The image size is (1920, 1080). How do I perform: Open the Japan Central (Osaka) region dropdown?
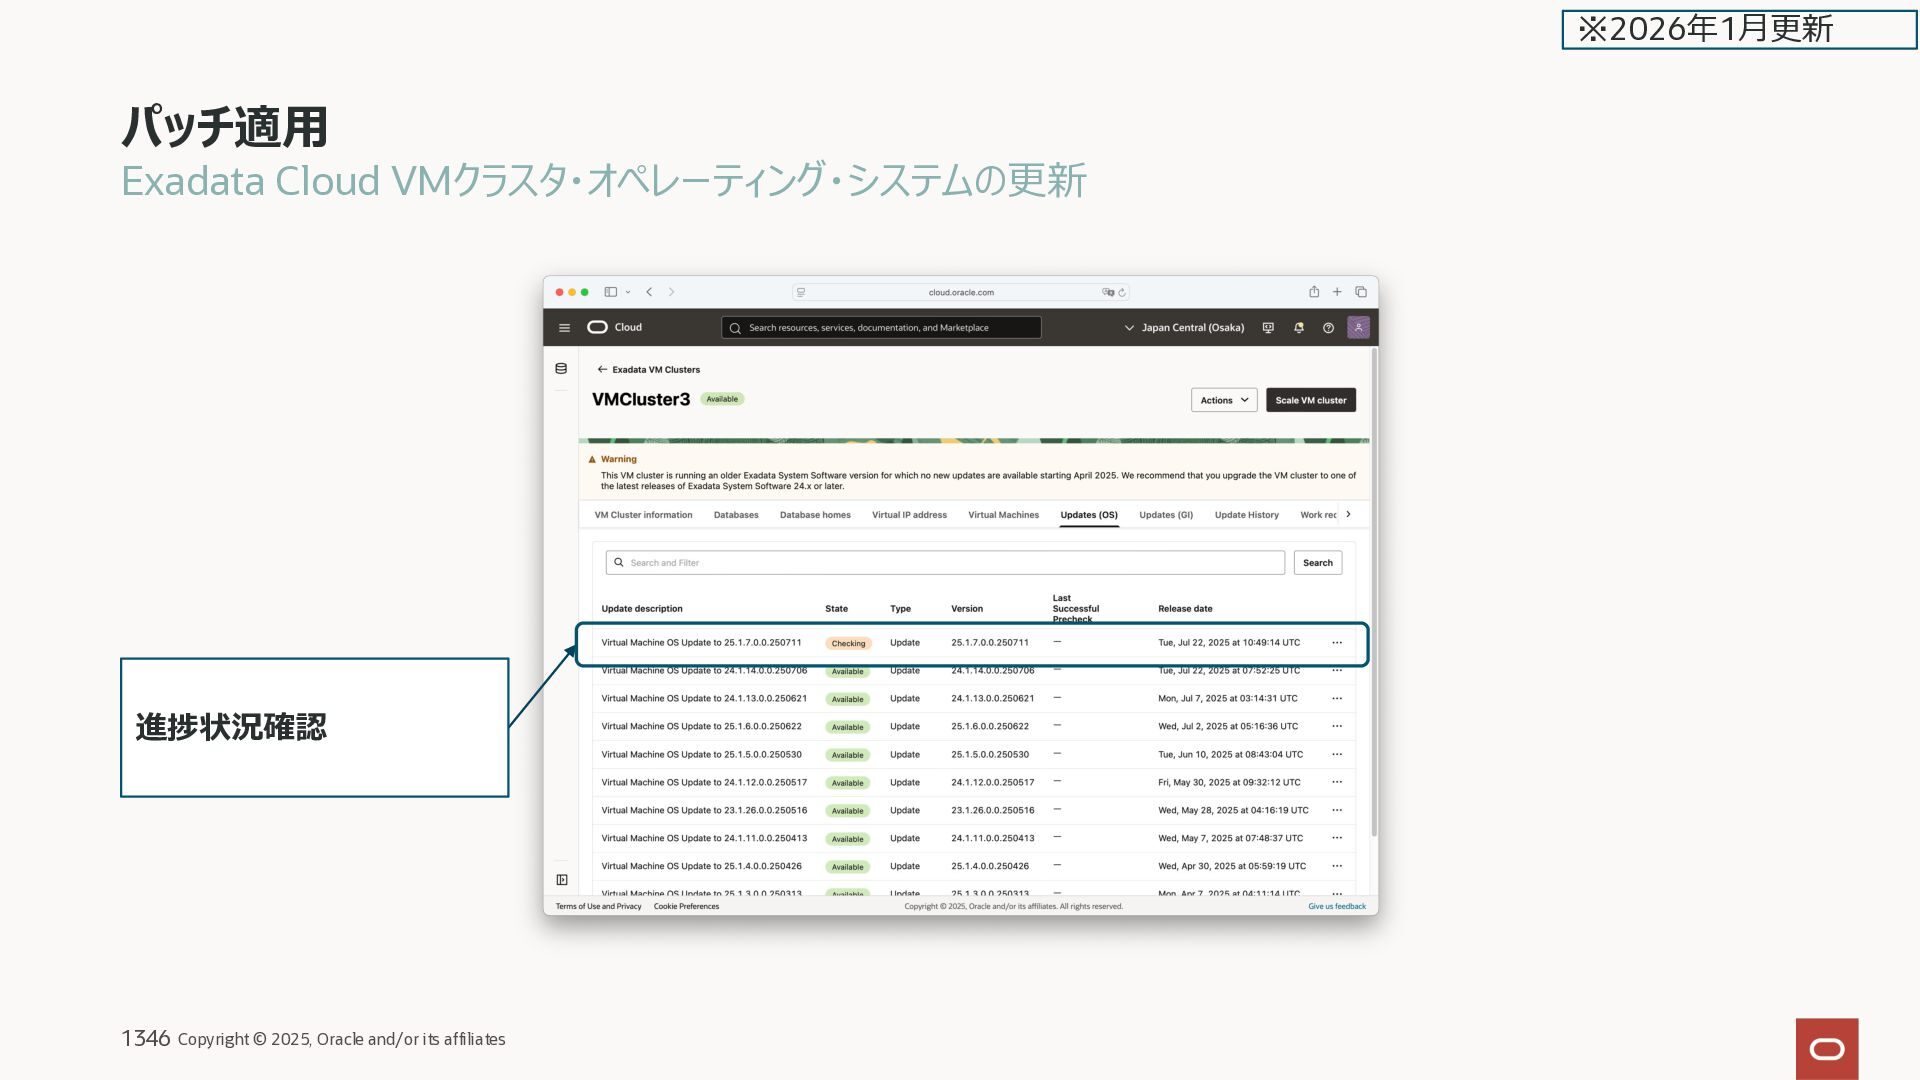1184,328
